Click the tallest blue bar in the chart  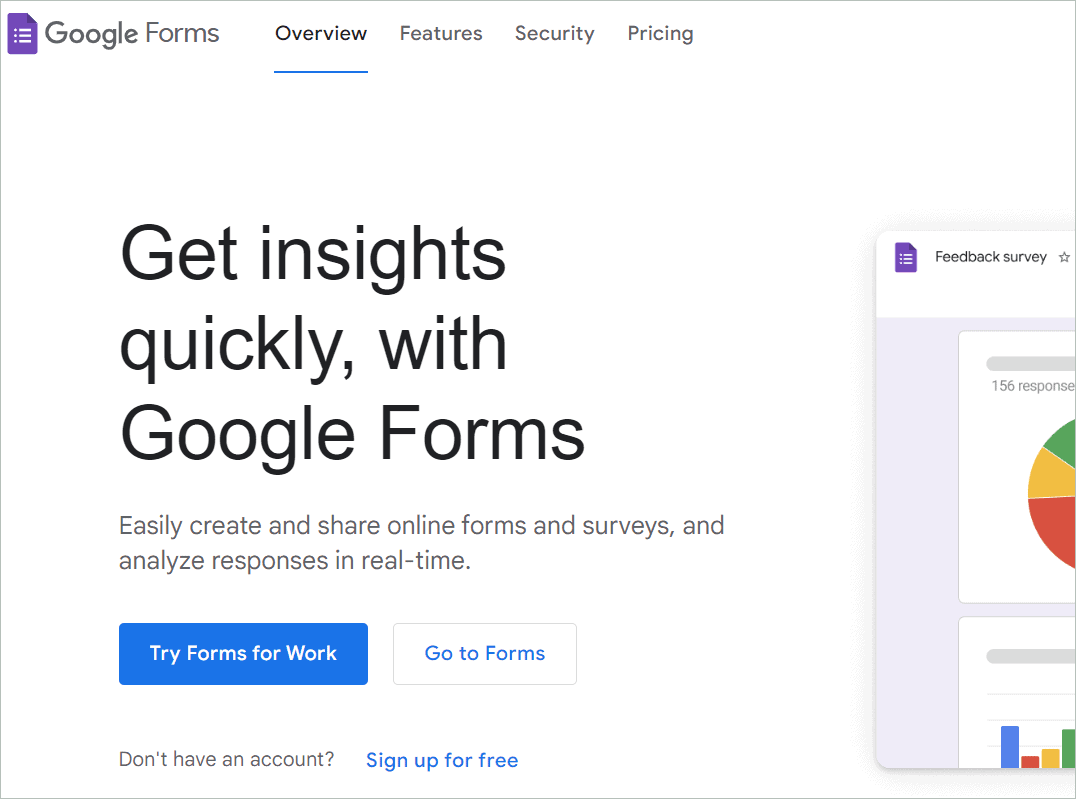pyautogui.click(x=1010, y=745)
